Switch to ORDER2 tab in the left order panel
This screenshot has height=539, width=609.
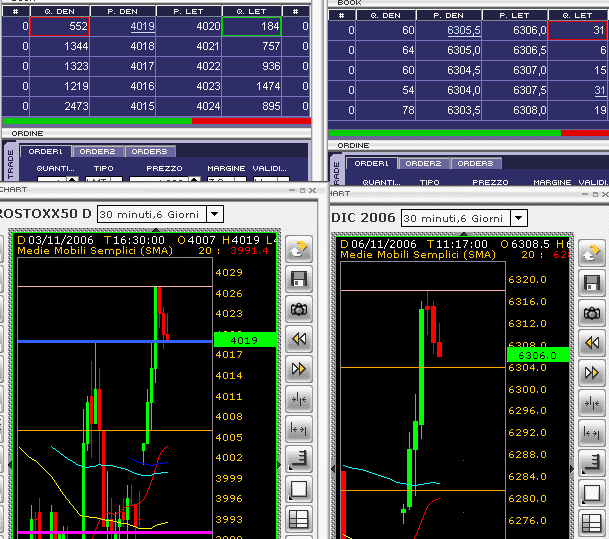click(97, 151)
